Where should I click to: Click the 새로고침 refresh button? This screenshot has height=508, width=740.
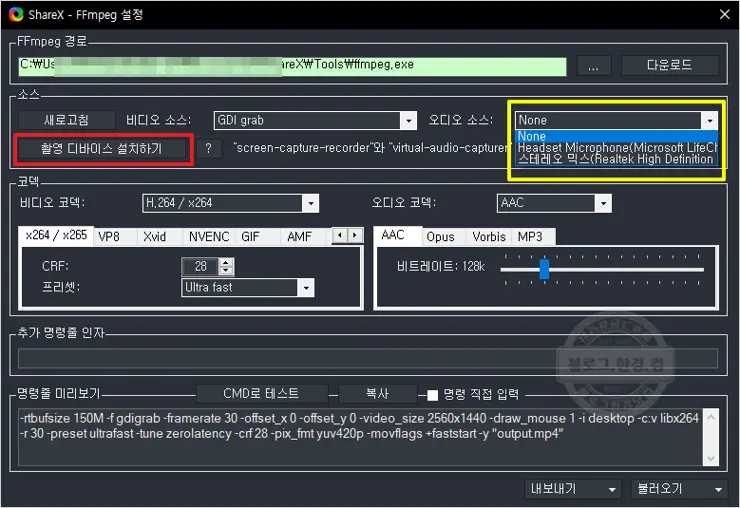coord(67,120)
